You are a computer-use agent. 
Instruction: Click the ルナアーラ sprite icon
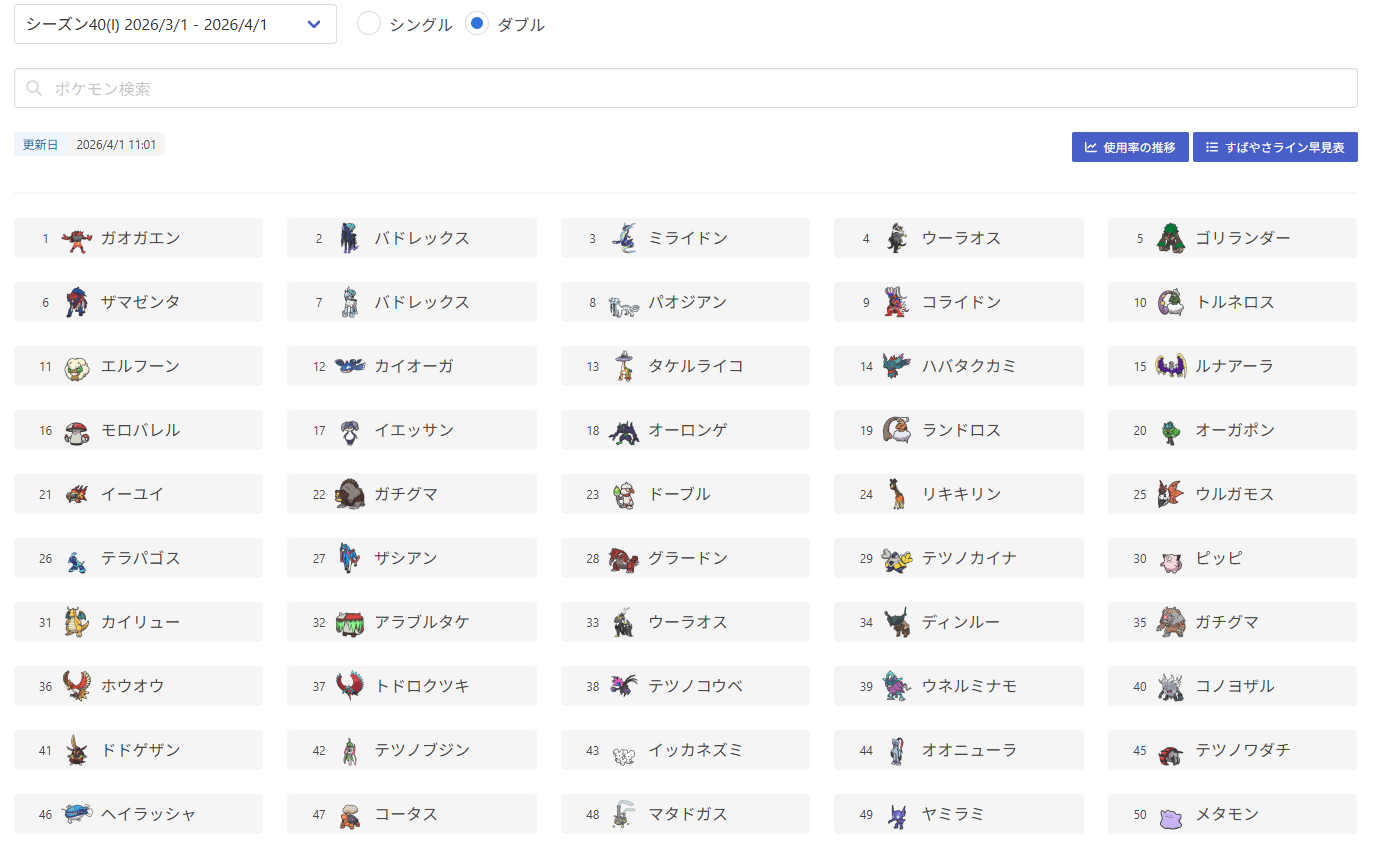tap(1171, 367)
